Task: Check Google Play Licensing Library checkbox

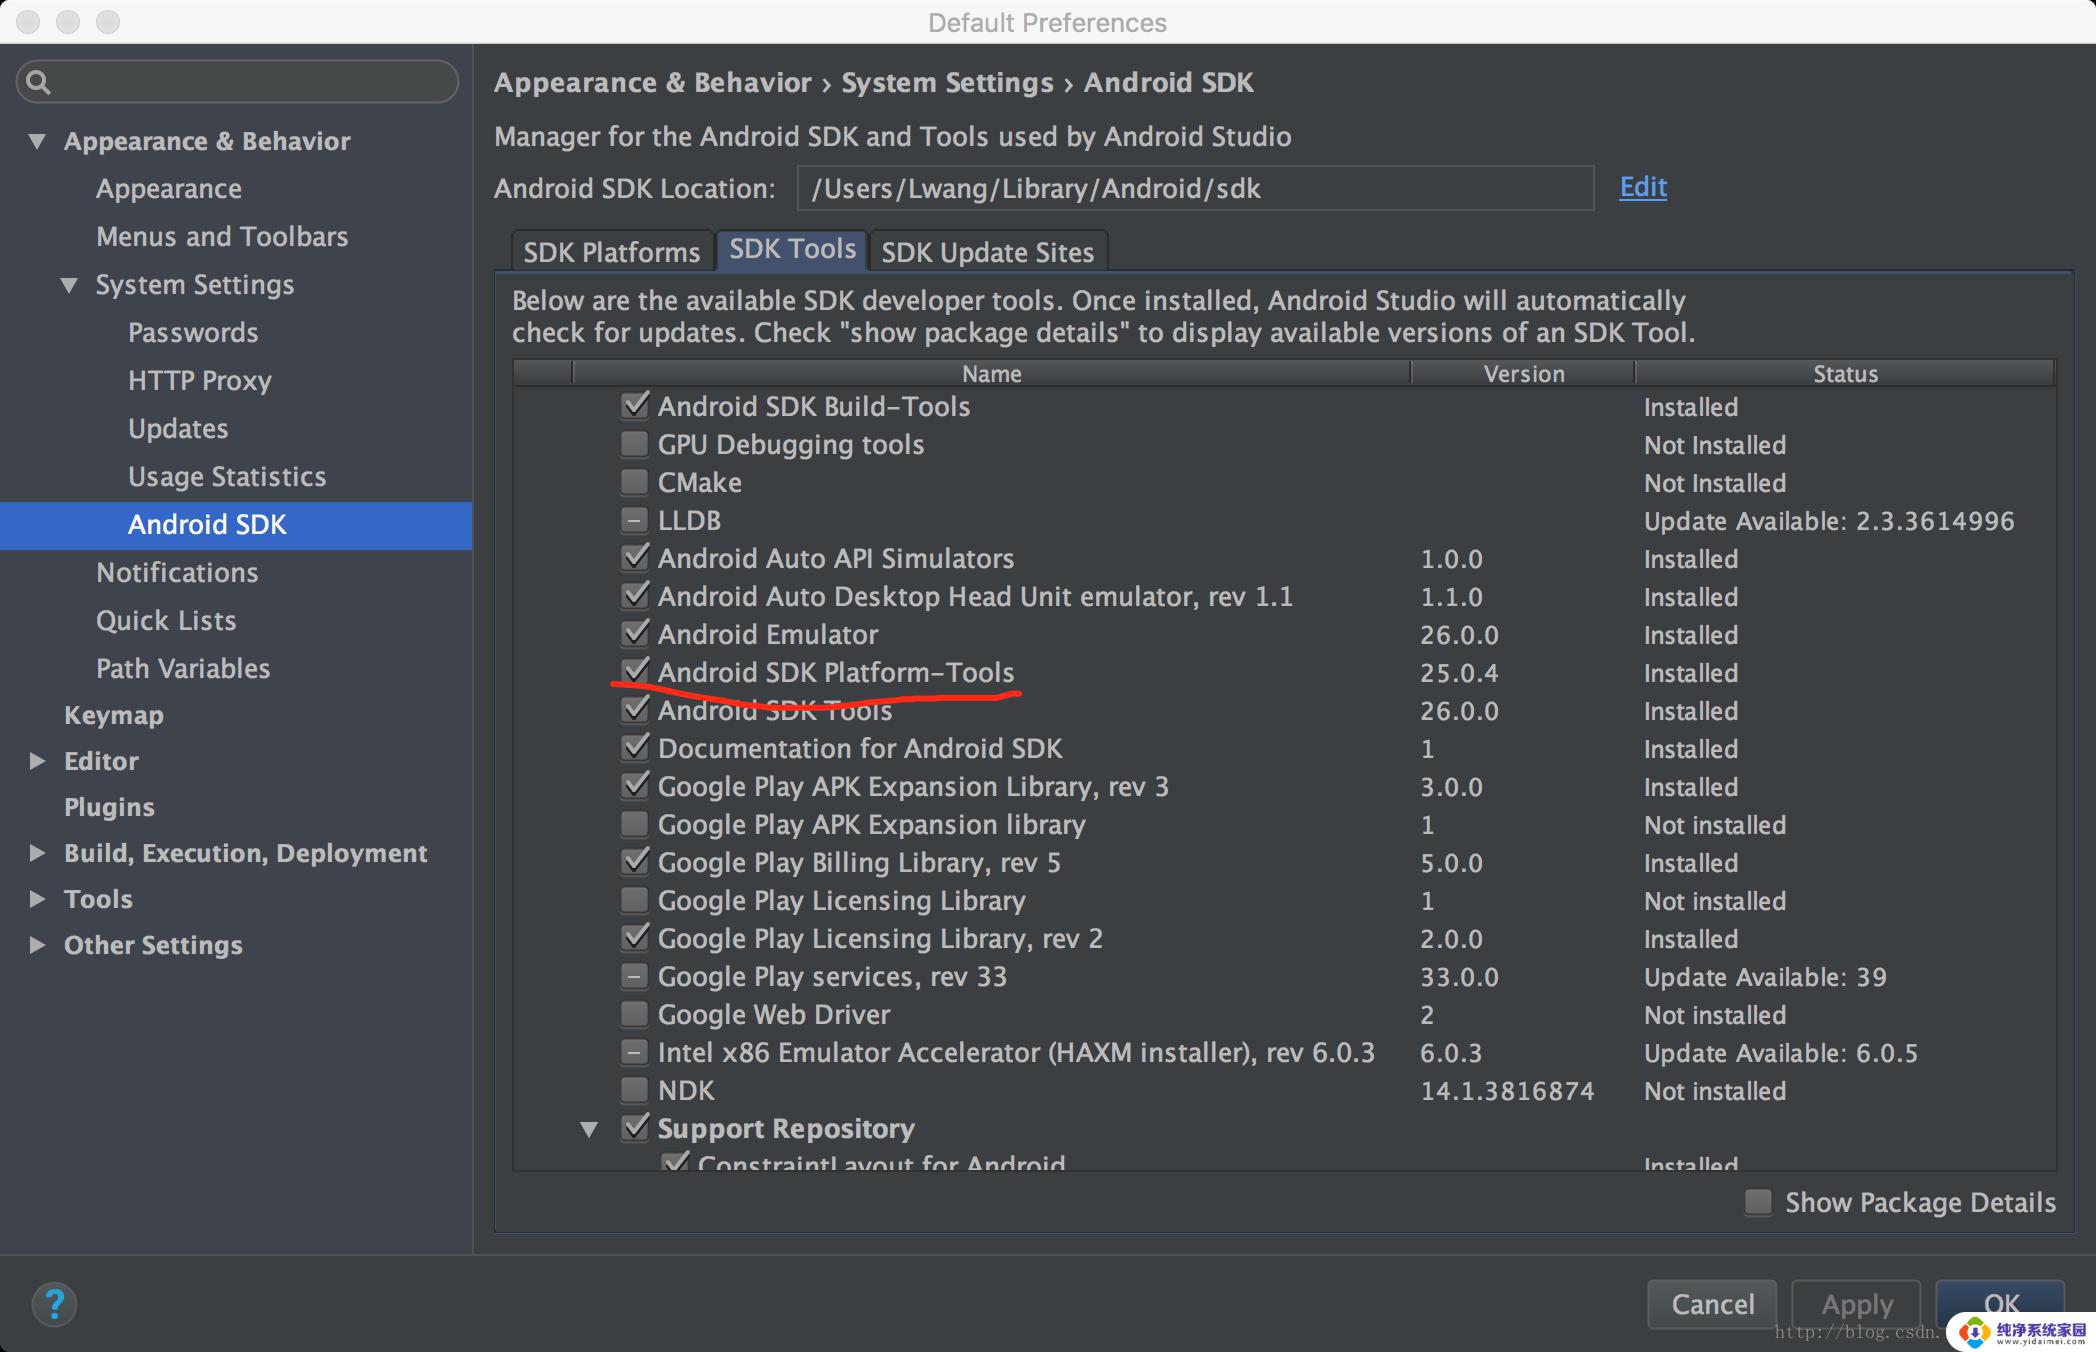Action: 635,899
